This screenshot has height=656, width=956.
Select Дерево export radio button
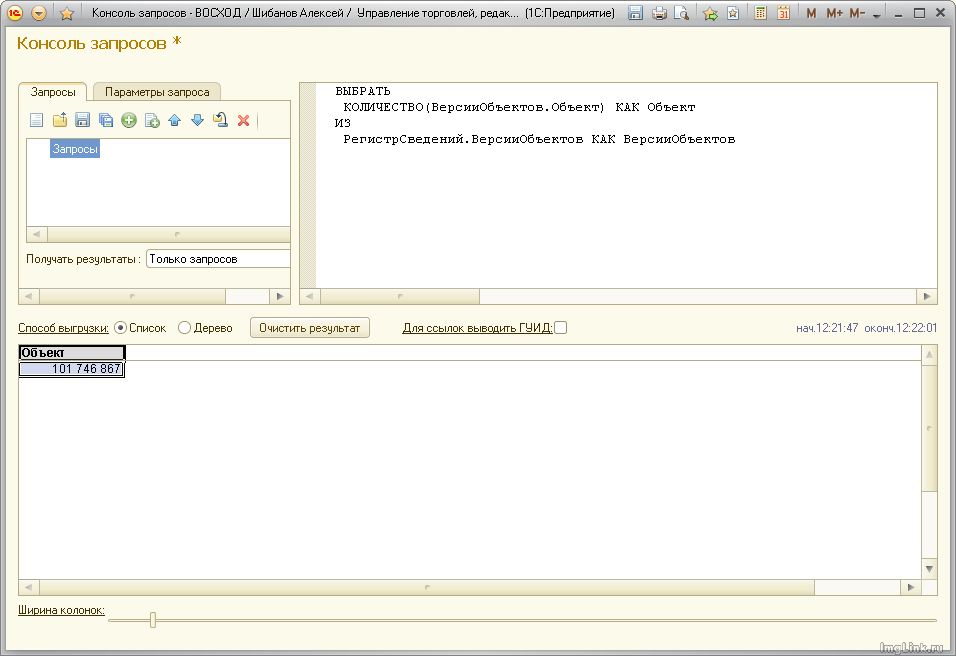point(184,328)
